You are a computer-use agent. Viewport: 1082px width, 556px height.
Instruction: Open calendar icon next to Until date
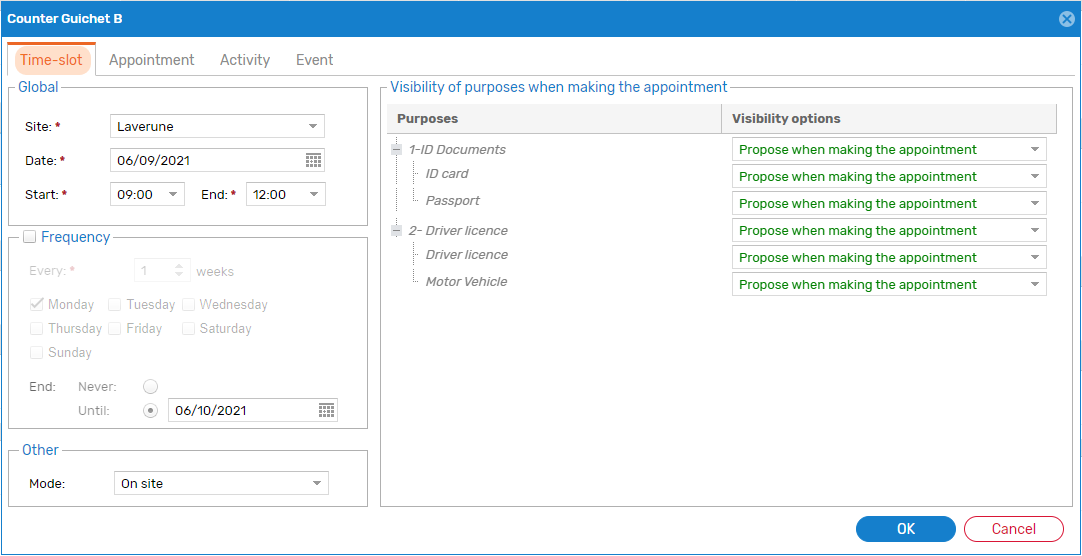[326, 410]
